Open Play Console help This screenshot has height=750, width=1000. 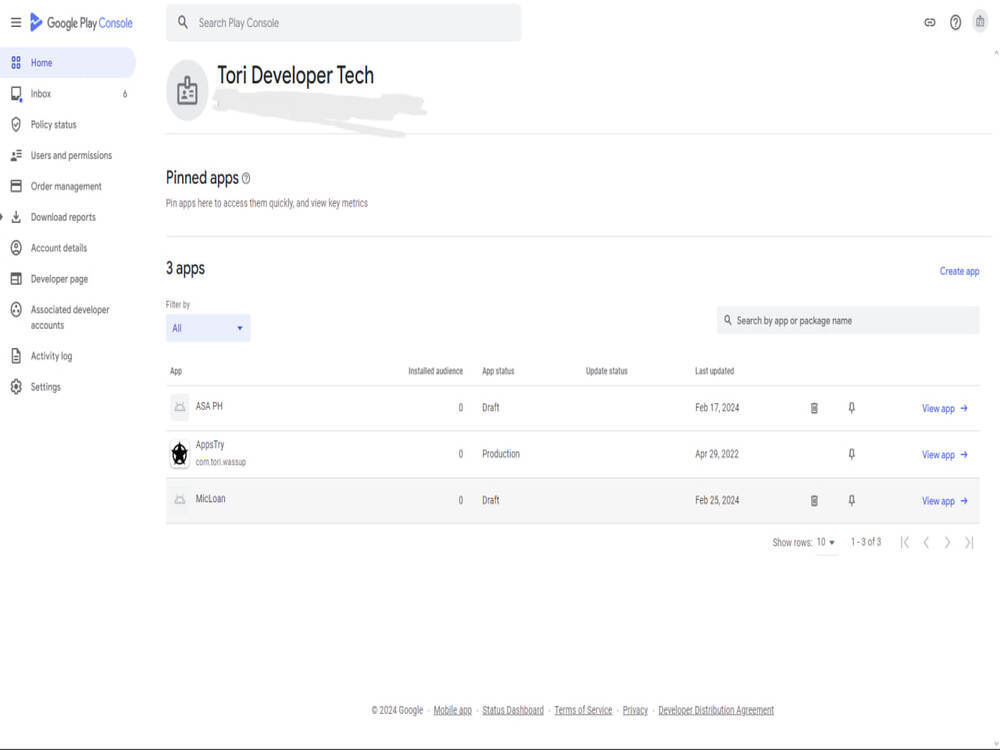pyautogui.click(x=957, y=22)
